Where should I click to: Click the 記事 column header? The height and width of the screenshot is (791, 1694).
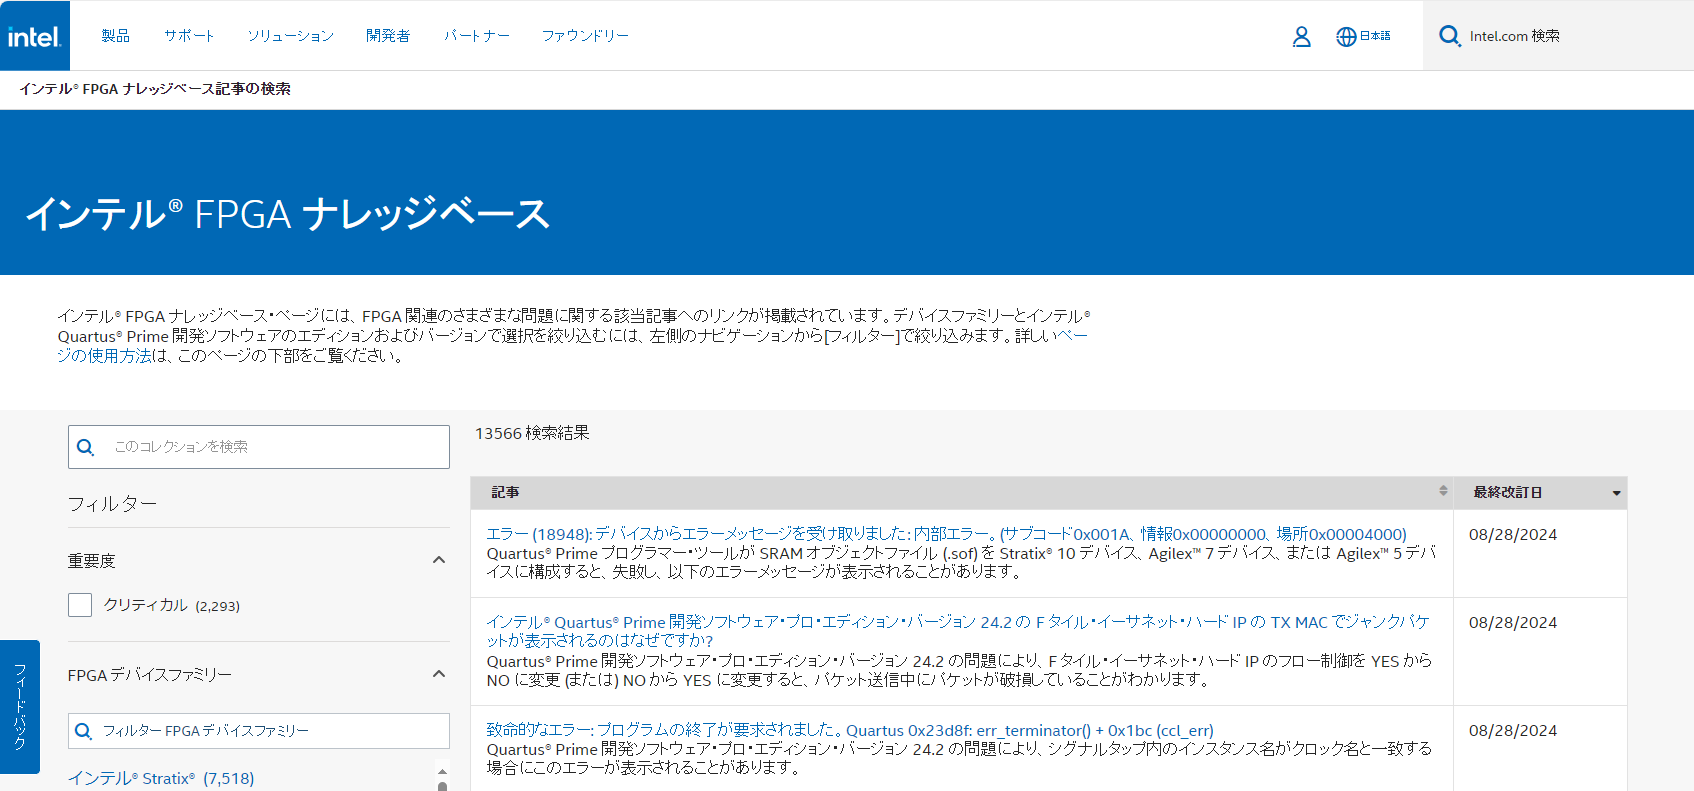[x=505, y=492]
